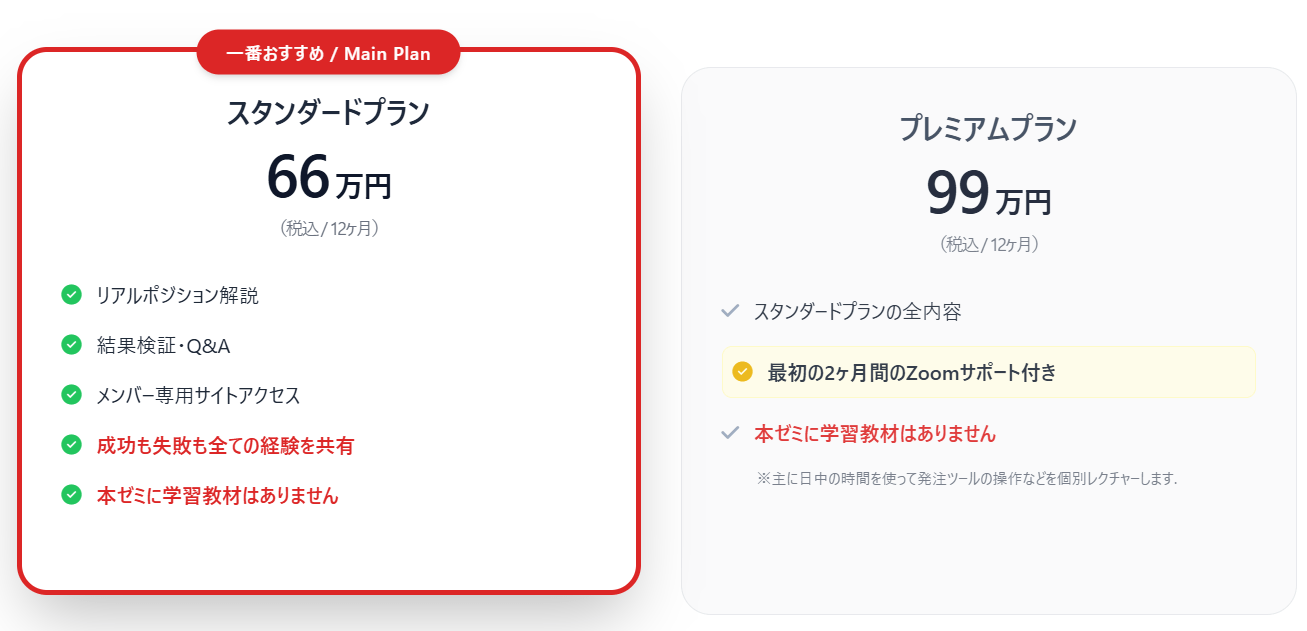This screenshot has width=1307, height=631.
Task: Click gray checkmark beside スタンダードプランの全内容
Action: [x=730, y=311]
